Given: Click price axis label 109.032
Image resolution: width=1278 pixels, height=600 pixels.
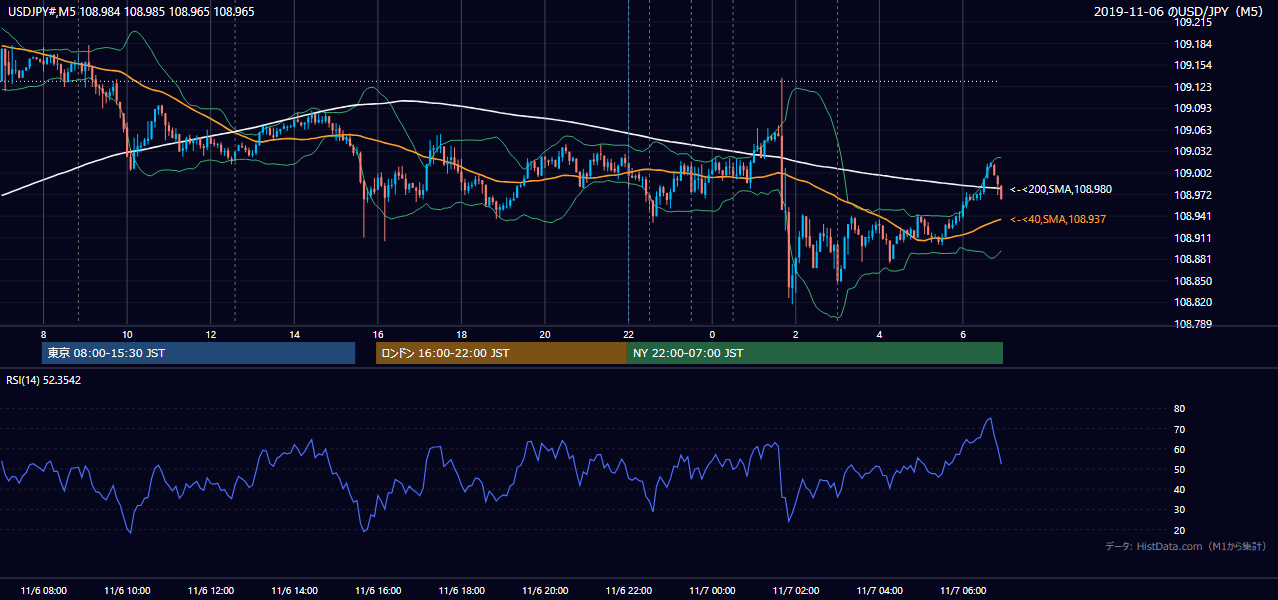Looking at the screenshot, I should tap(1193, 151).
